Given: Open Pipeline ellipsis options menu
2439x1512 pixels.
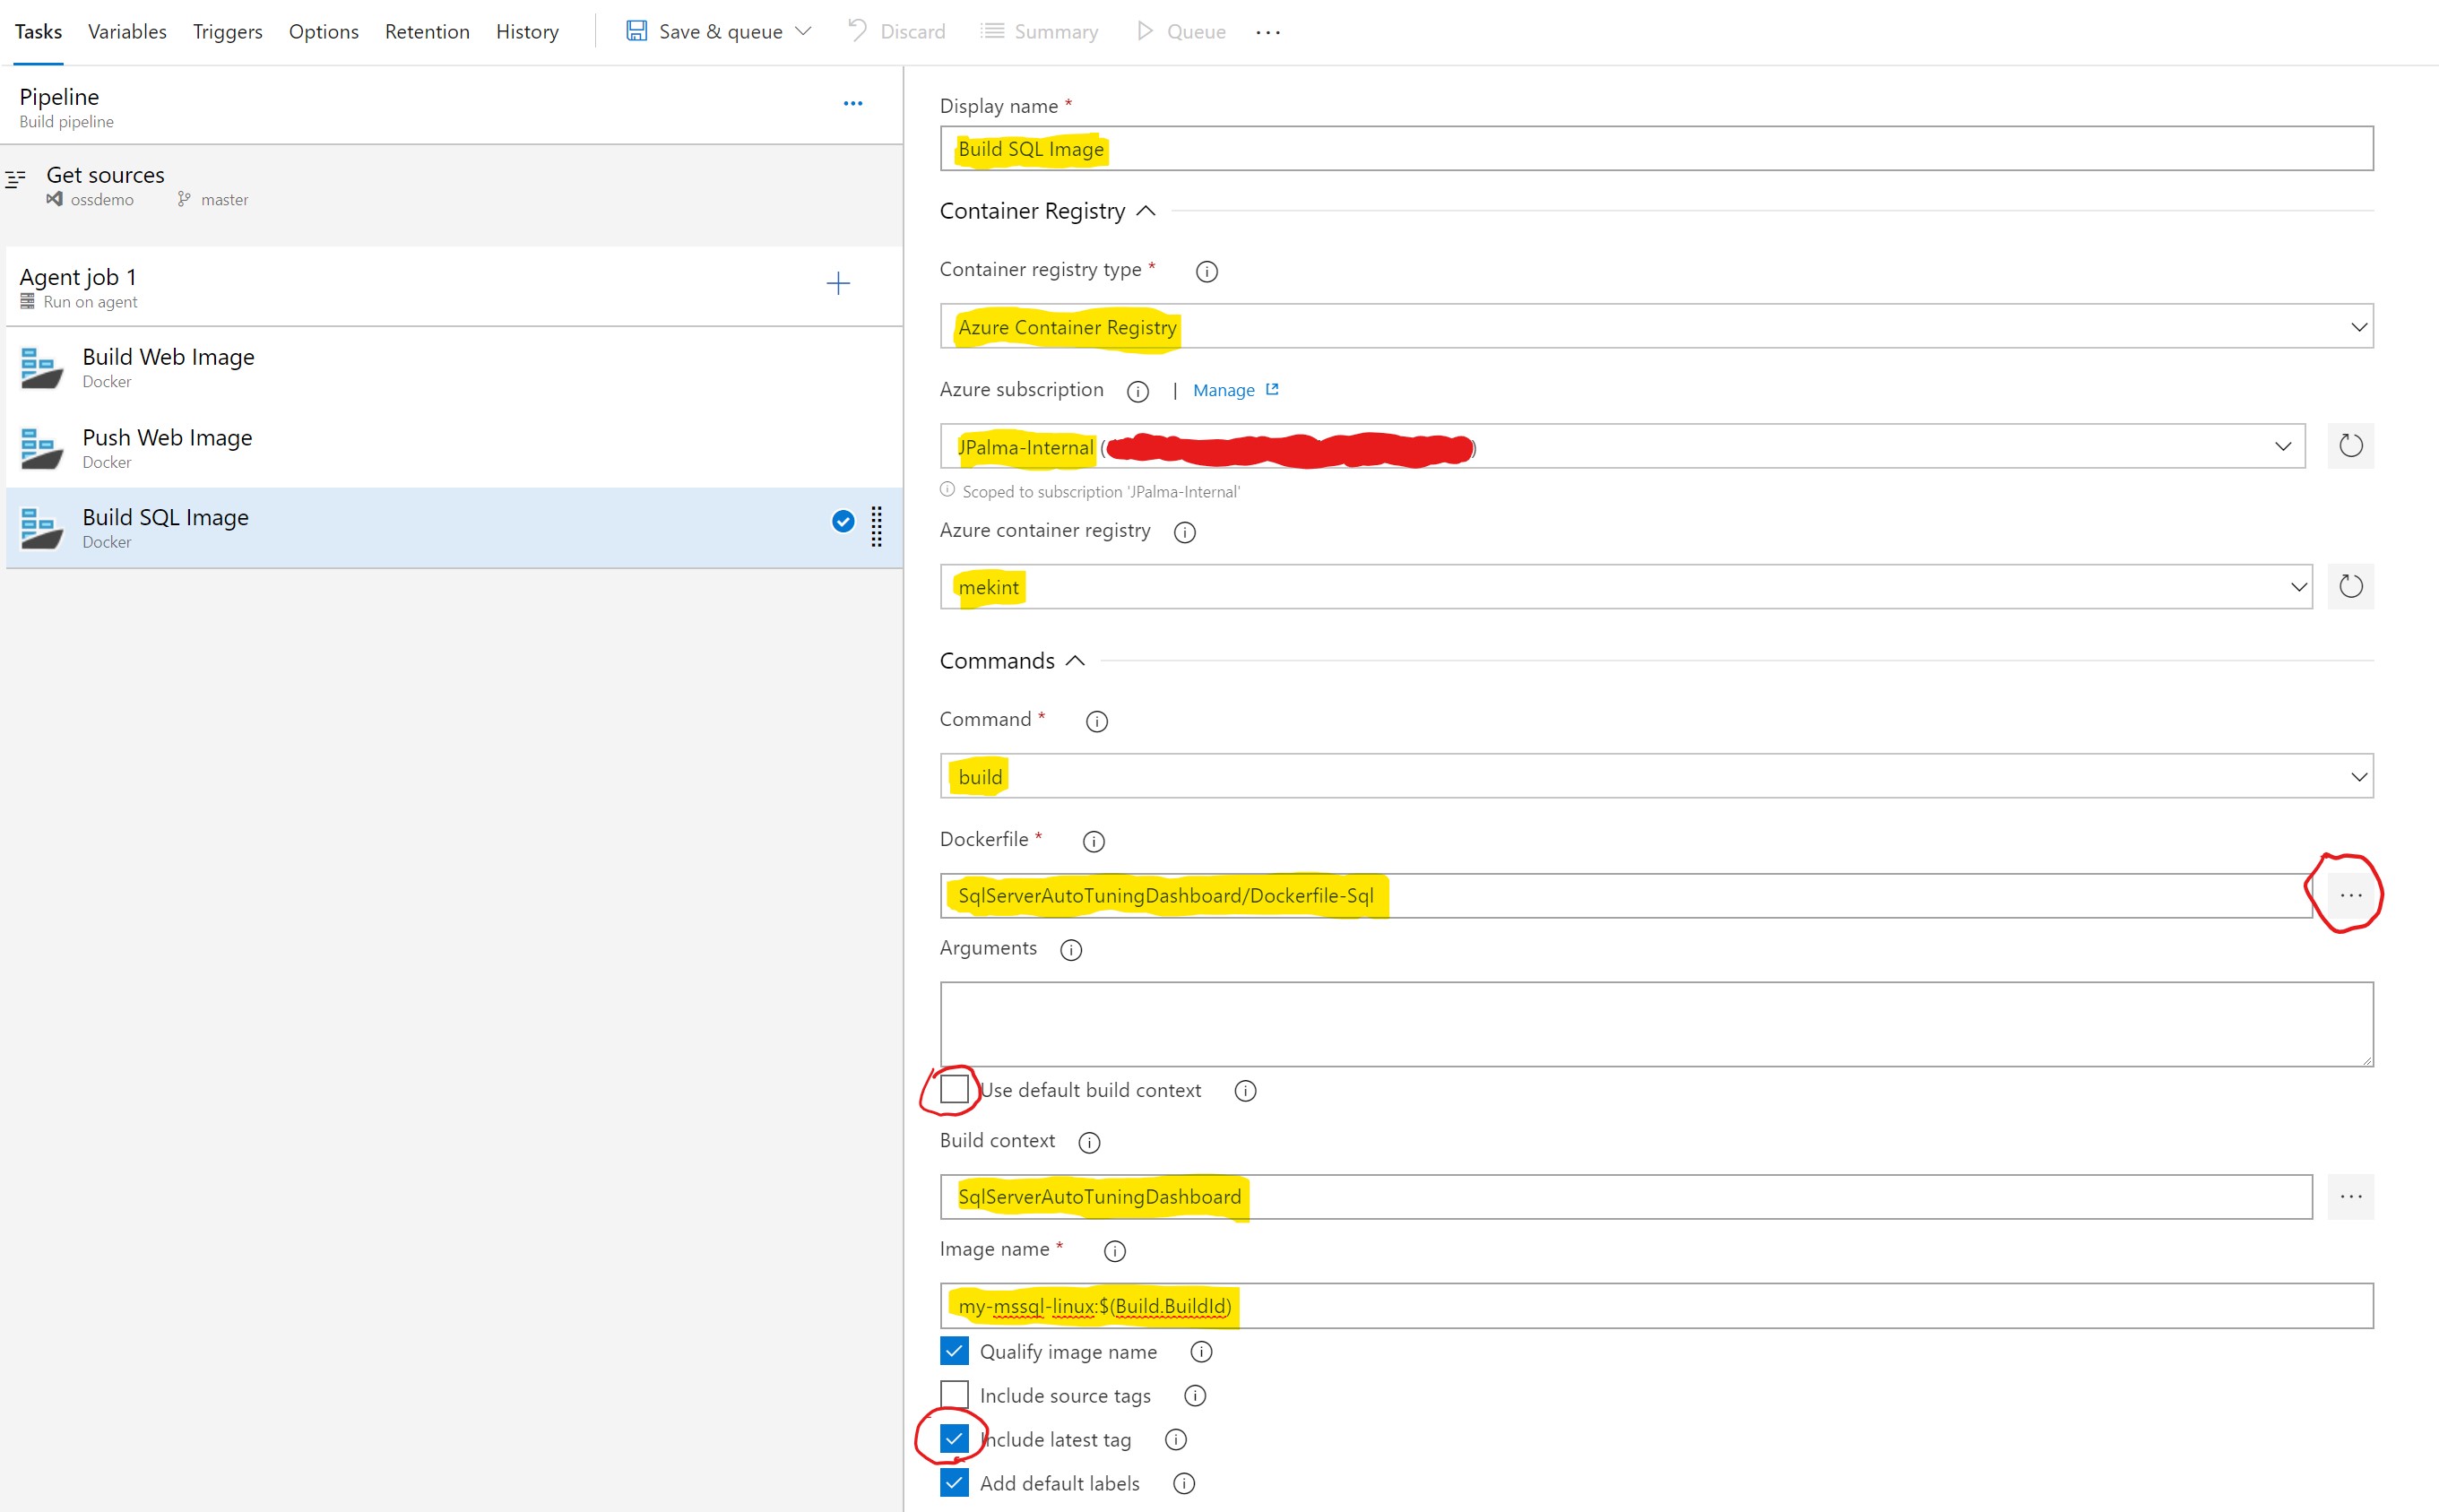Looking at the screenshot, I should click(x=852, y=103).
